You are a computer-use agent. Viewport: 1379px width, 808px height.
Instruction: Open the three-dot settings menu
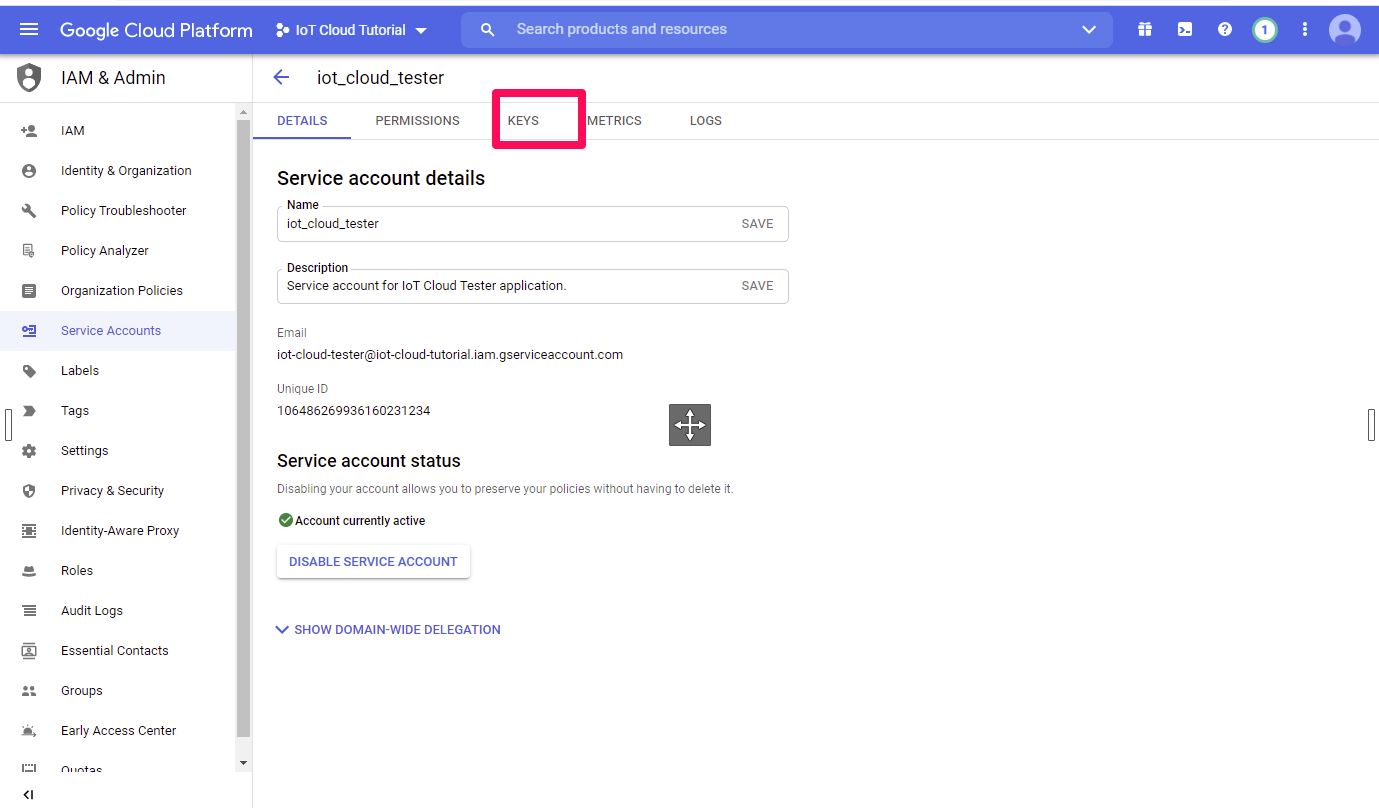pos(1305,29)
